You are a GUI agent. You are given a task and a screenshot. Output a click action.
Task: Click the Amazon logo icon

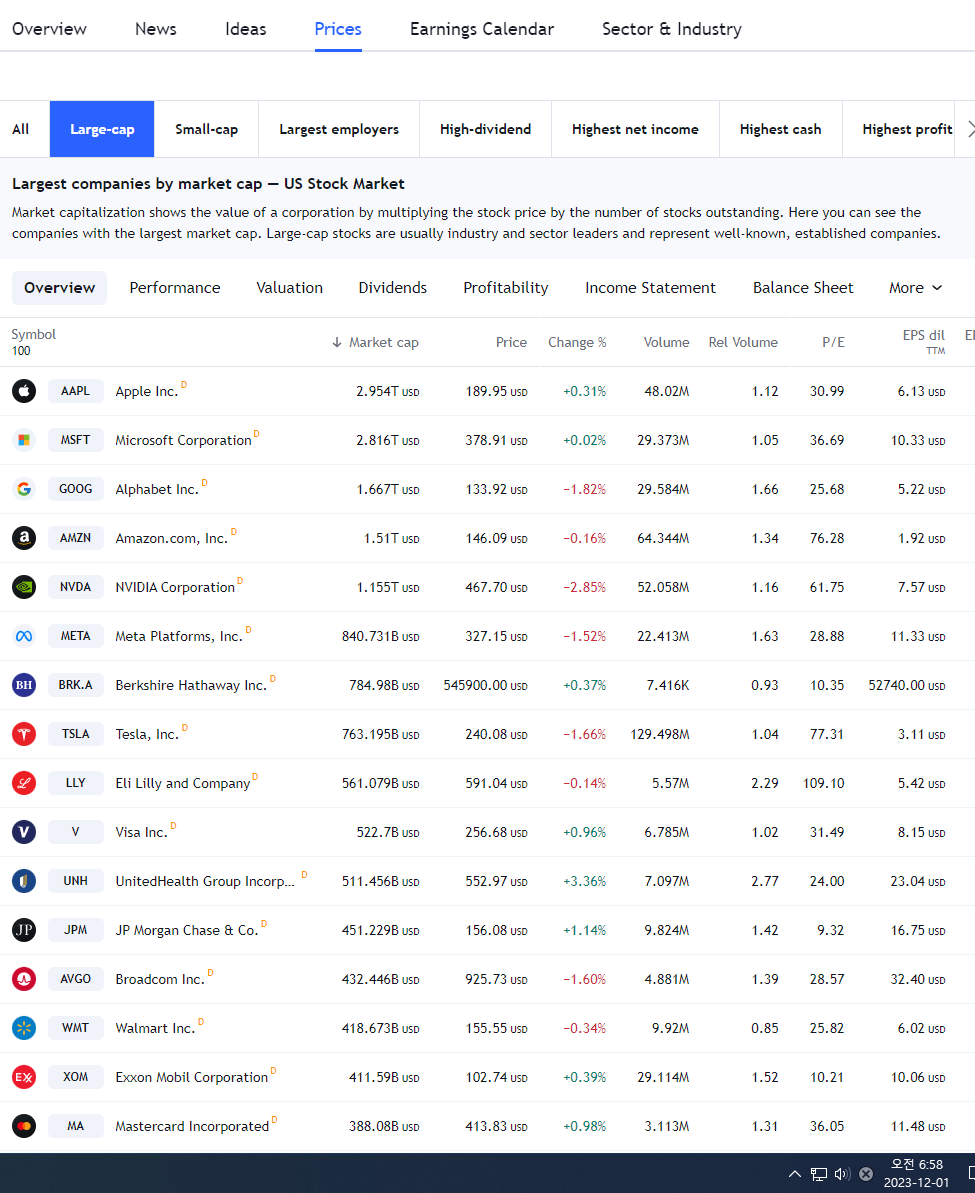pos(24,538)
